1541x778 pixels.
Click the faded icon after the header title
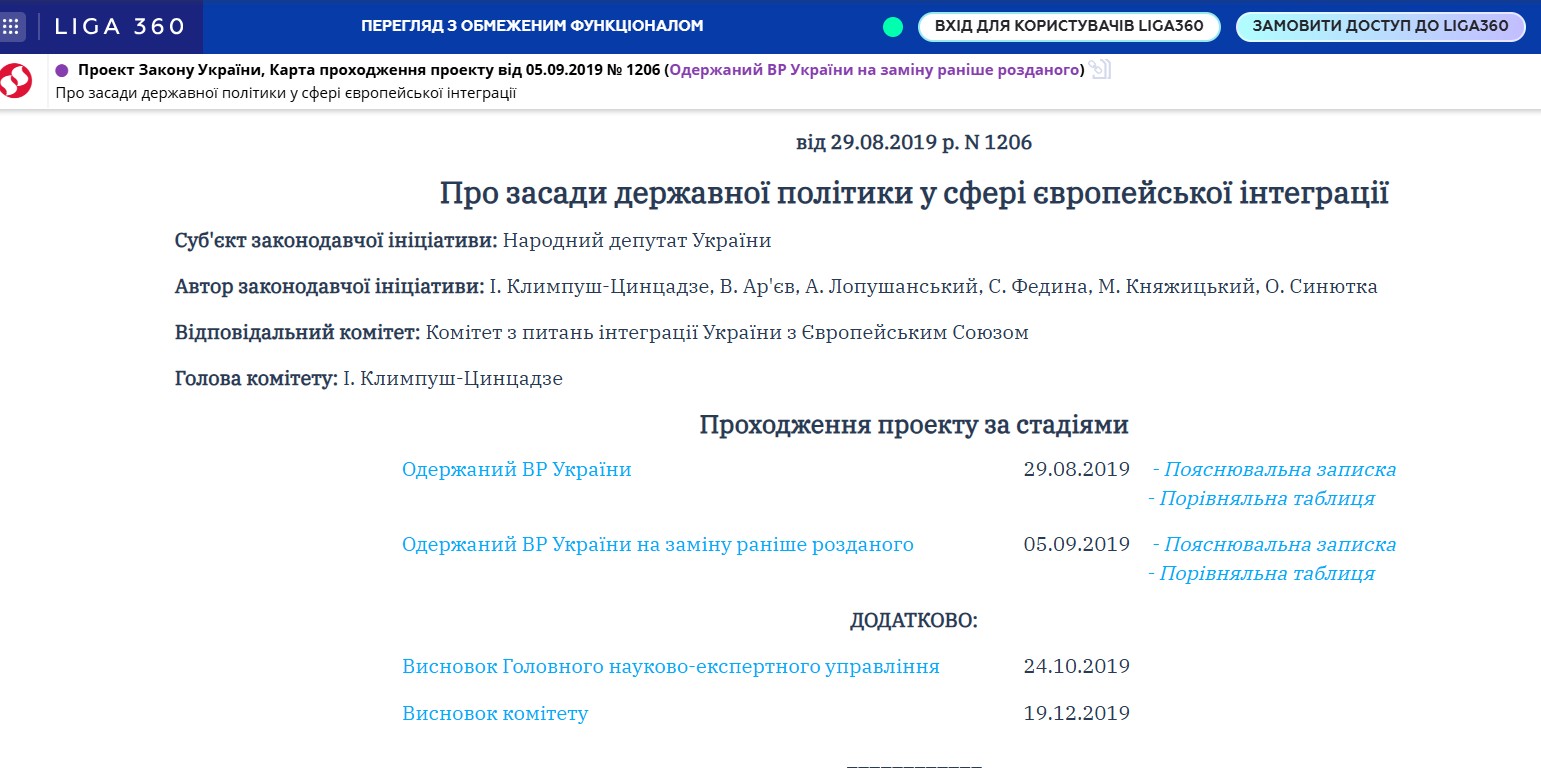point(1100,70)
